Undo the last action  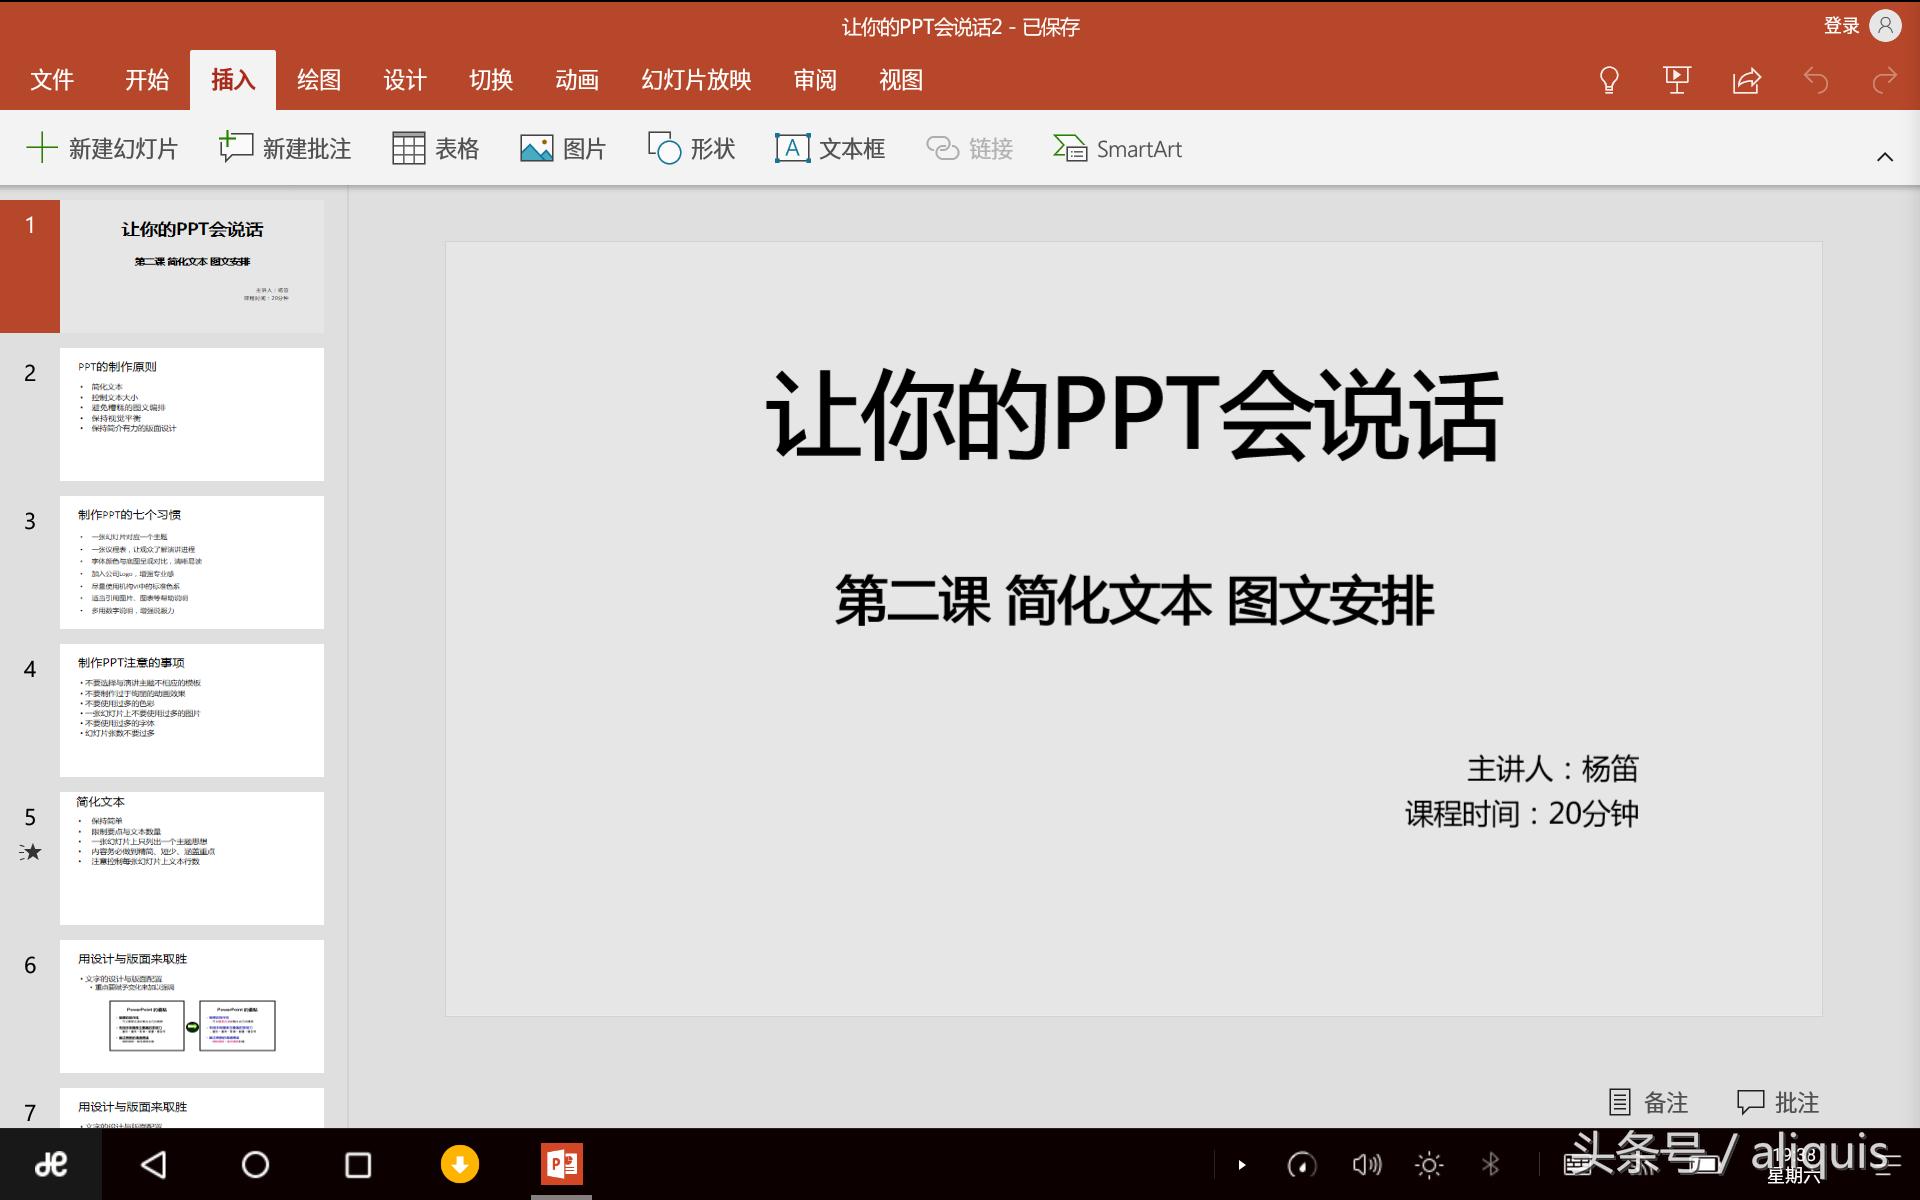(x=1815, y=80)
